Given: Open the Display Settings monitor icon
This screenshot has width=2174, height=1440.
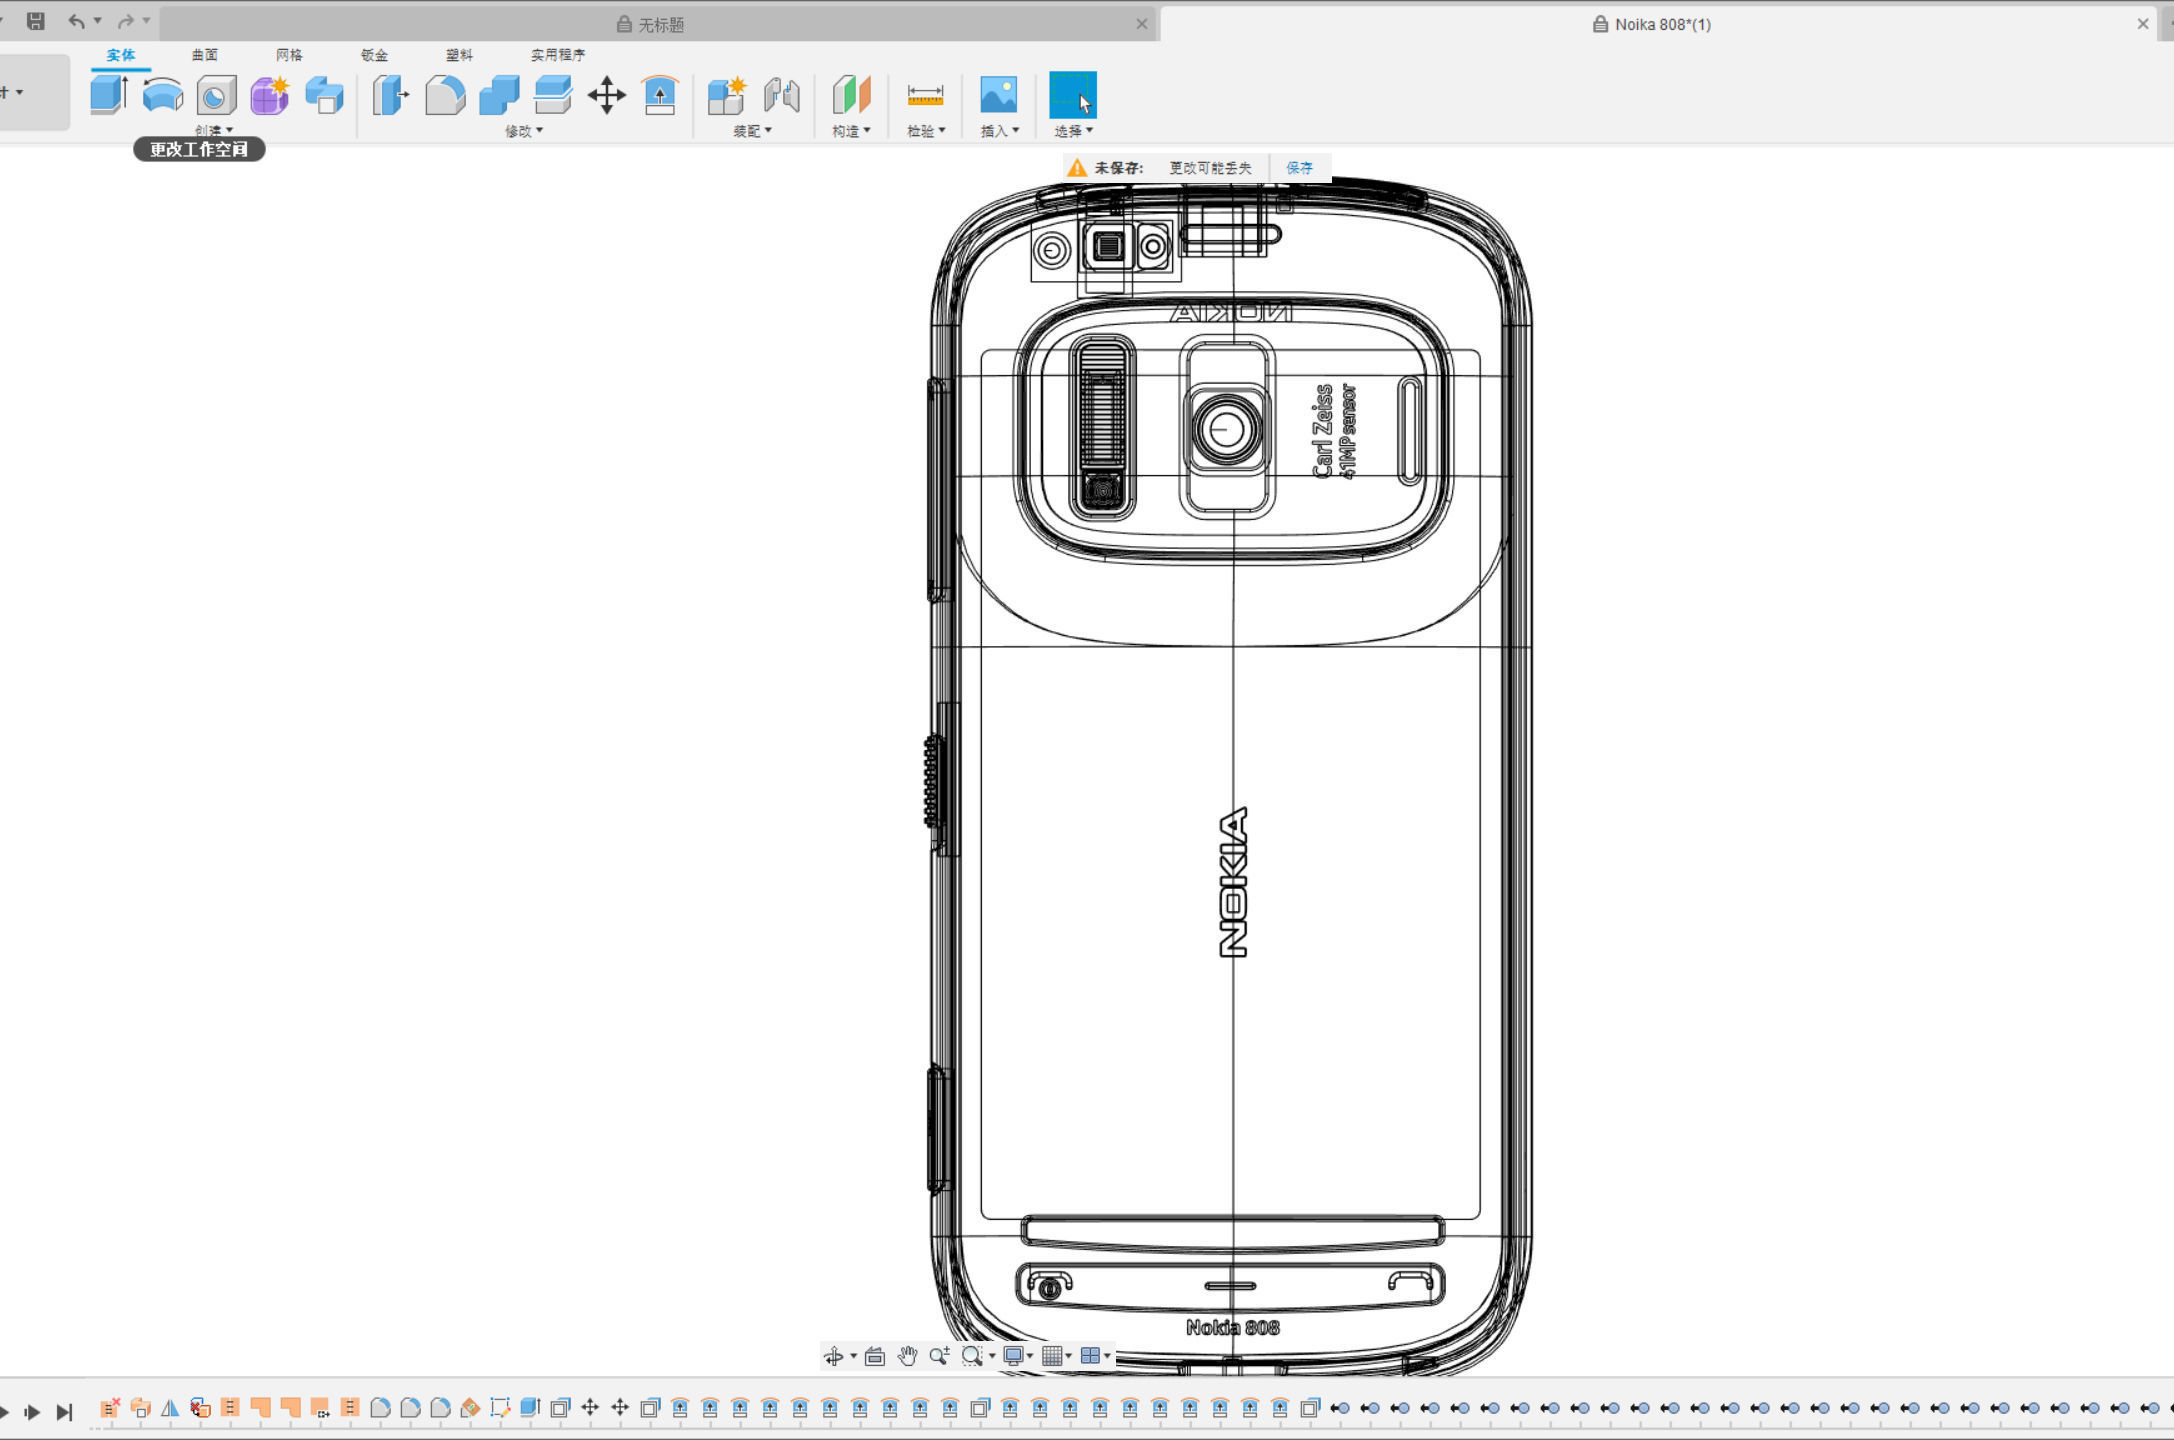Looking at the screenshot, I should [x=1013, y=1356].
